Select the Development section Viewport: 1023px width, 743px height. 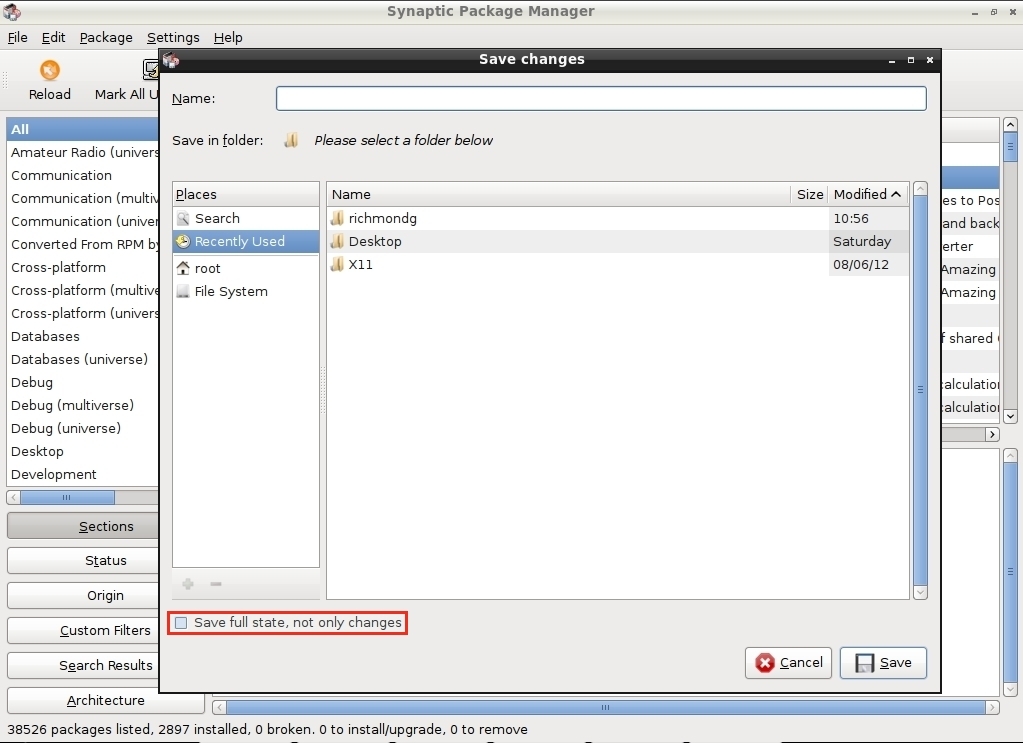[x=83, y=474]
